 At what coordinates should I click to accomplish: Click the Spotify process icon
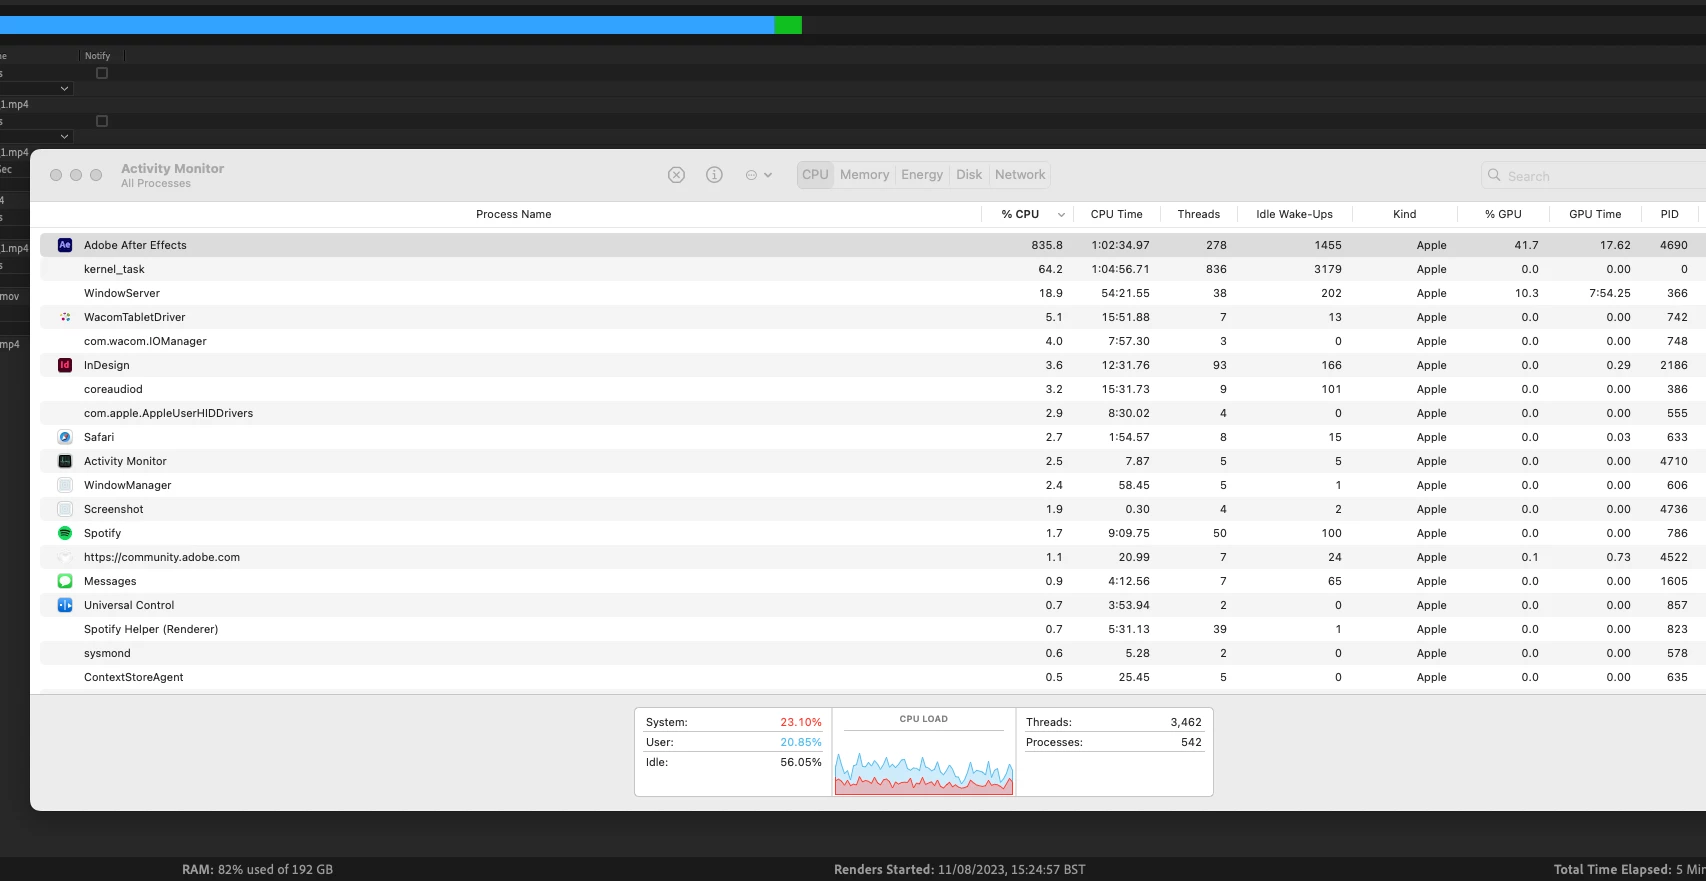(x=65, y=533)
